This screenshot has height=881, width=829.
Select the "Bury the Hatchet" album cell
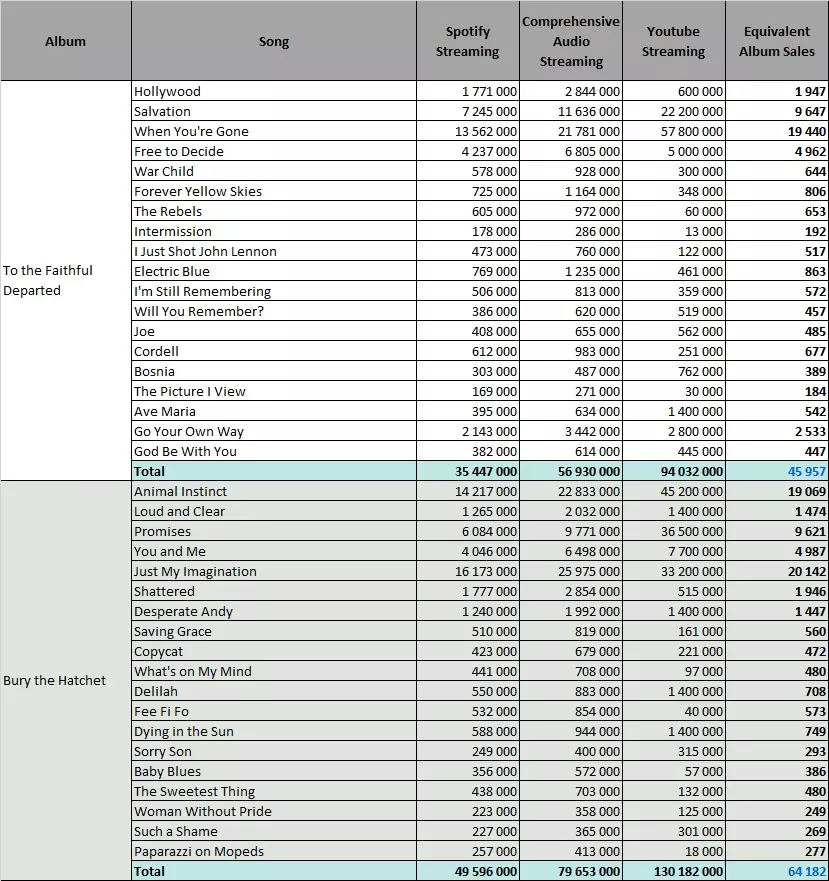tap(66, 680)
